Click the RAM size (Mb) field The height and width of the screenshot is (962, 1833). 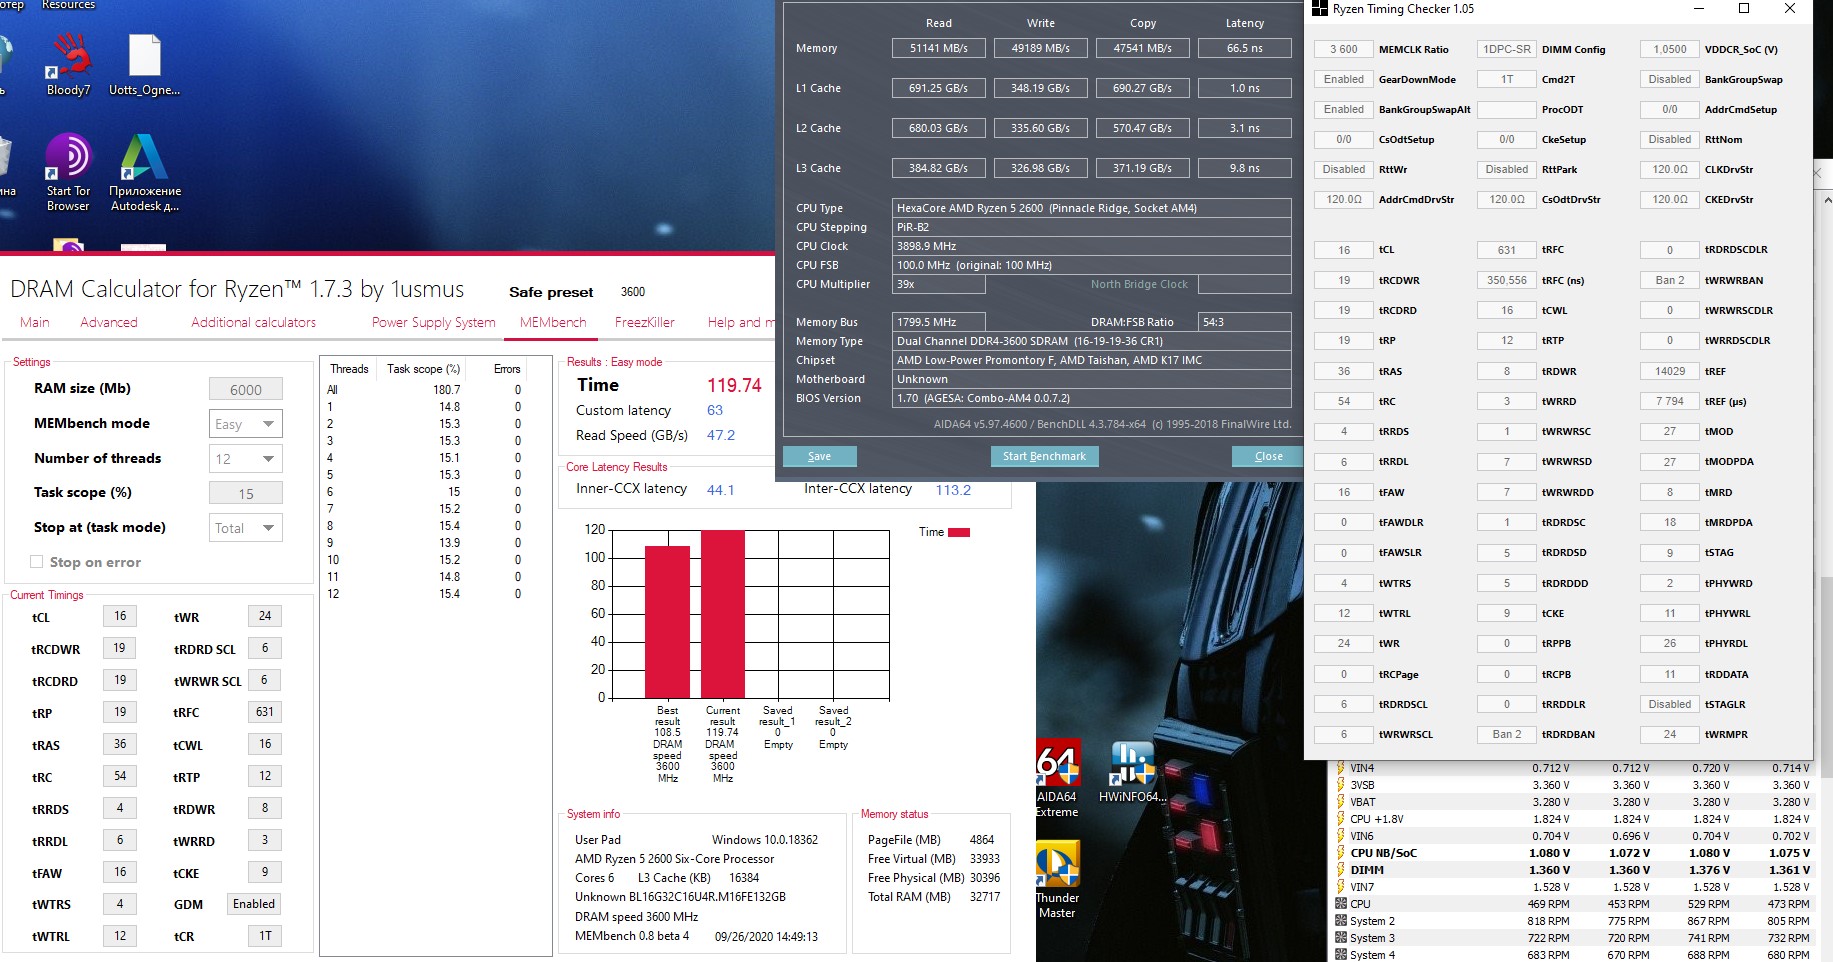pyautogui.click(x=246, y=389)
